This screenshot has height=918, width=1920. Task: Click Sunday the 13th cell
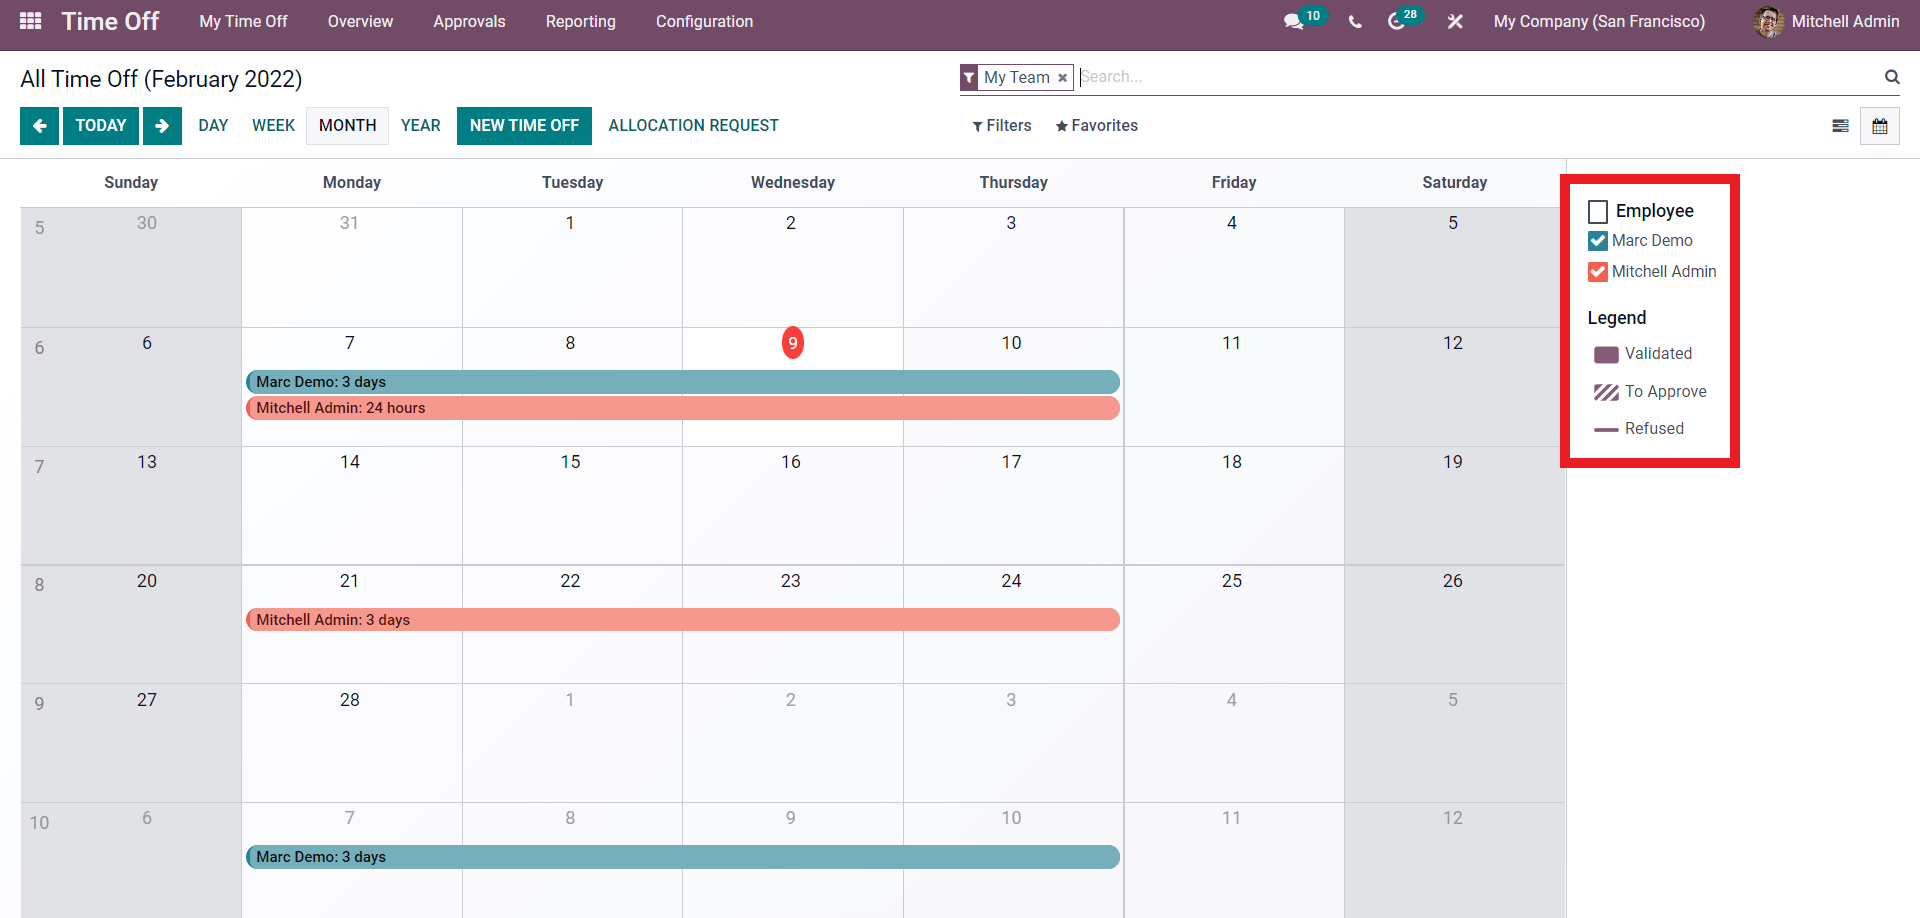(131, 505)
